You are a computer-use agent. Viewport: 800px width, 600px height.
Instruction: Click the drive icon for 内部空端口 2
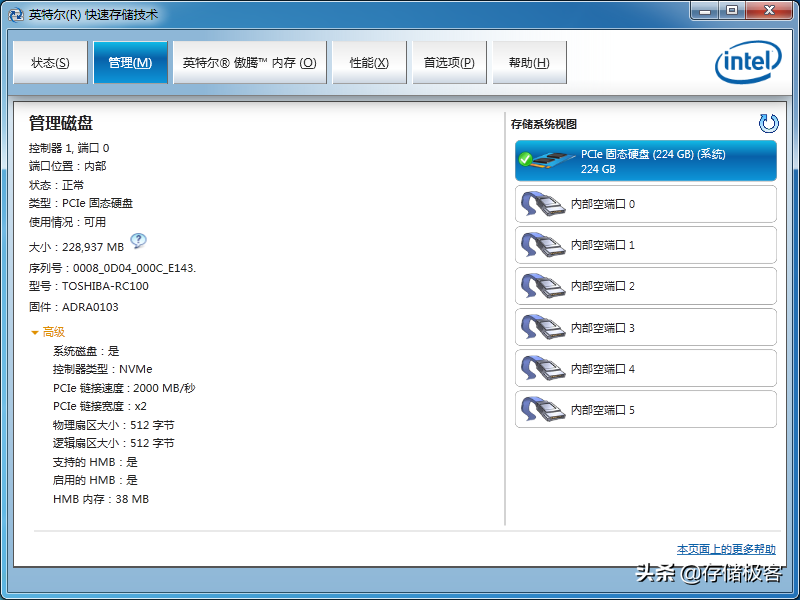pos(543,286)
